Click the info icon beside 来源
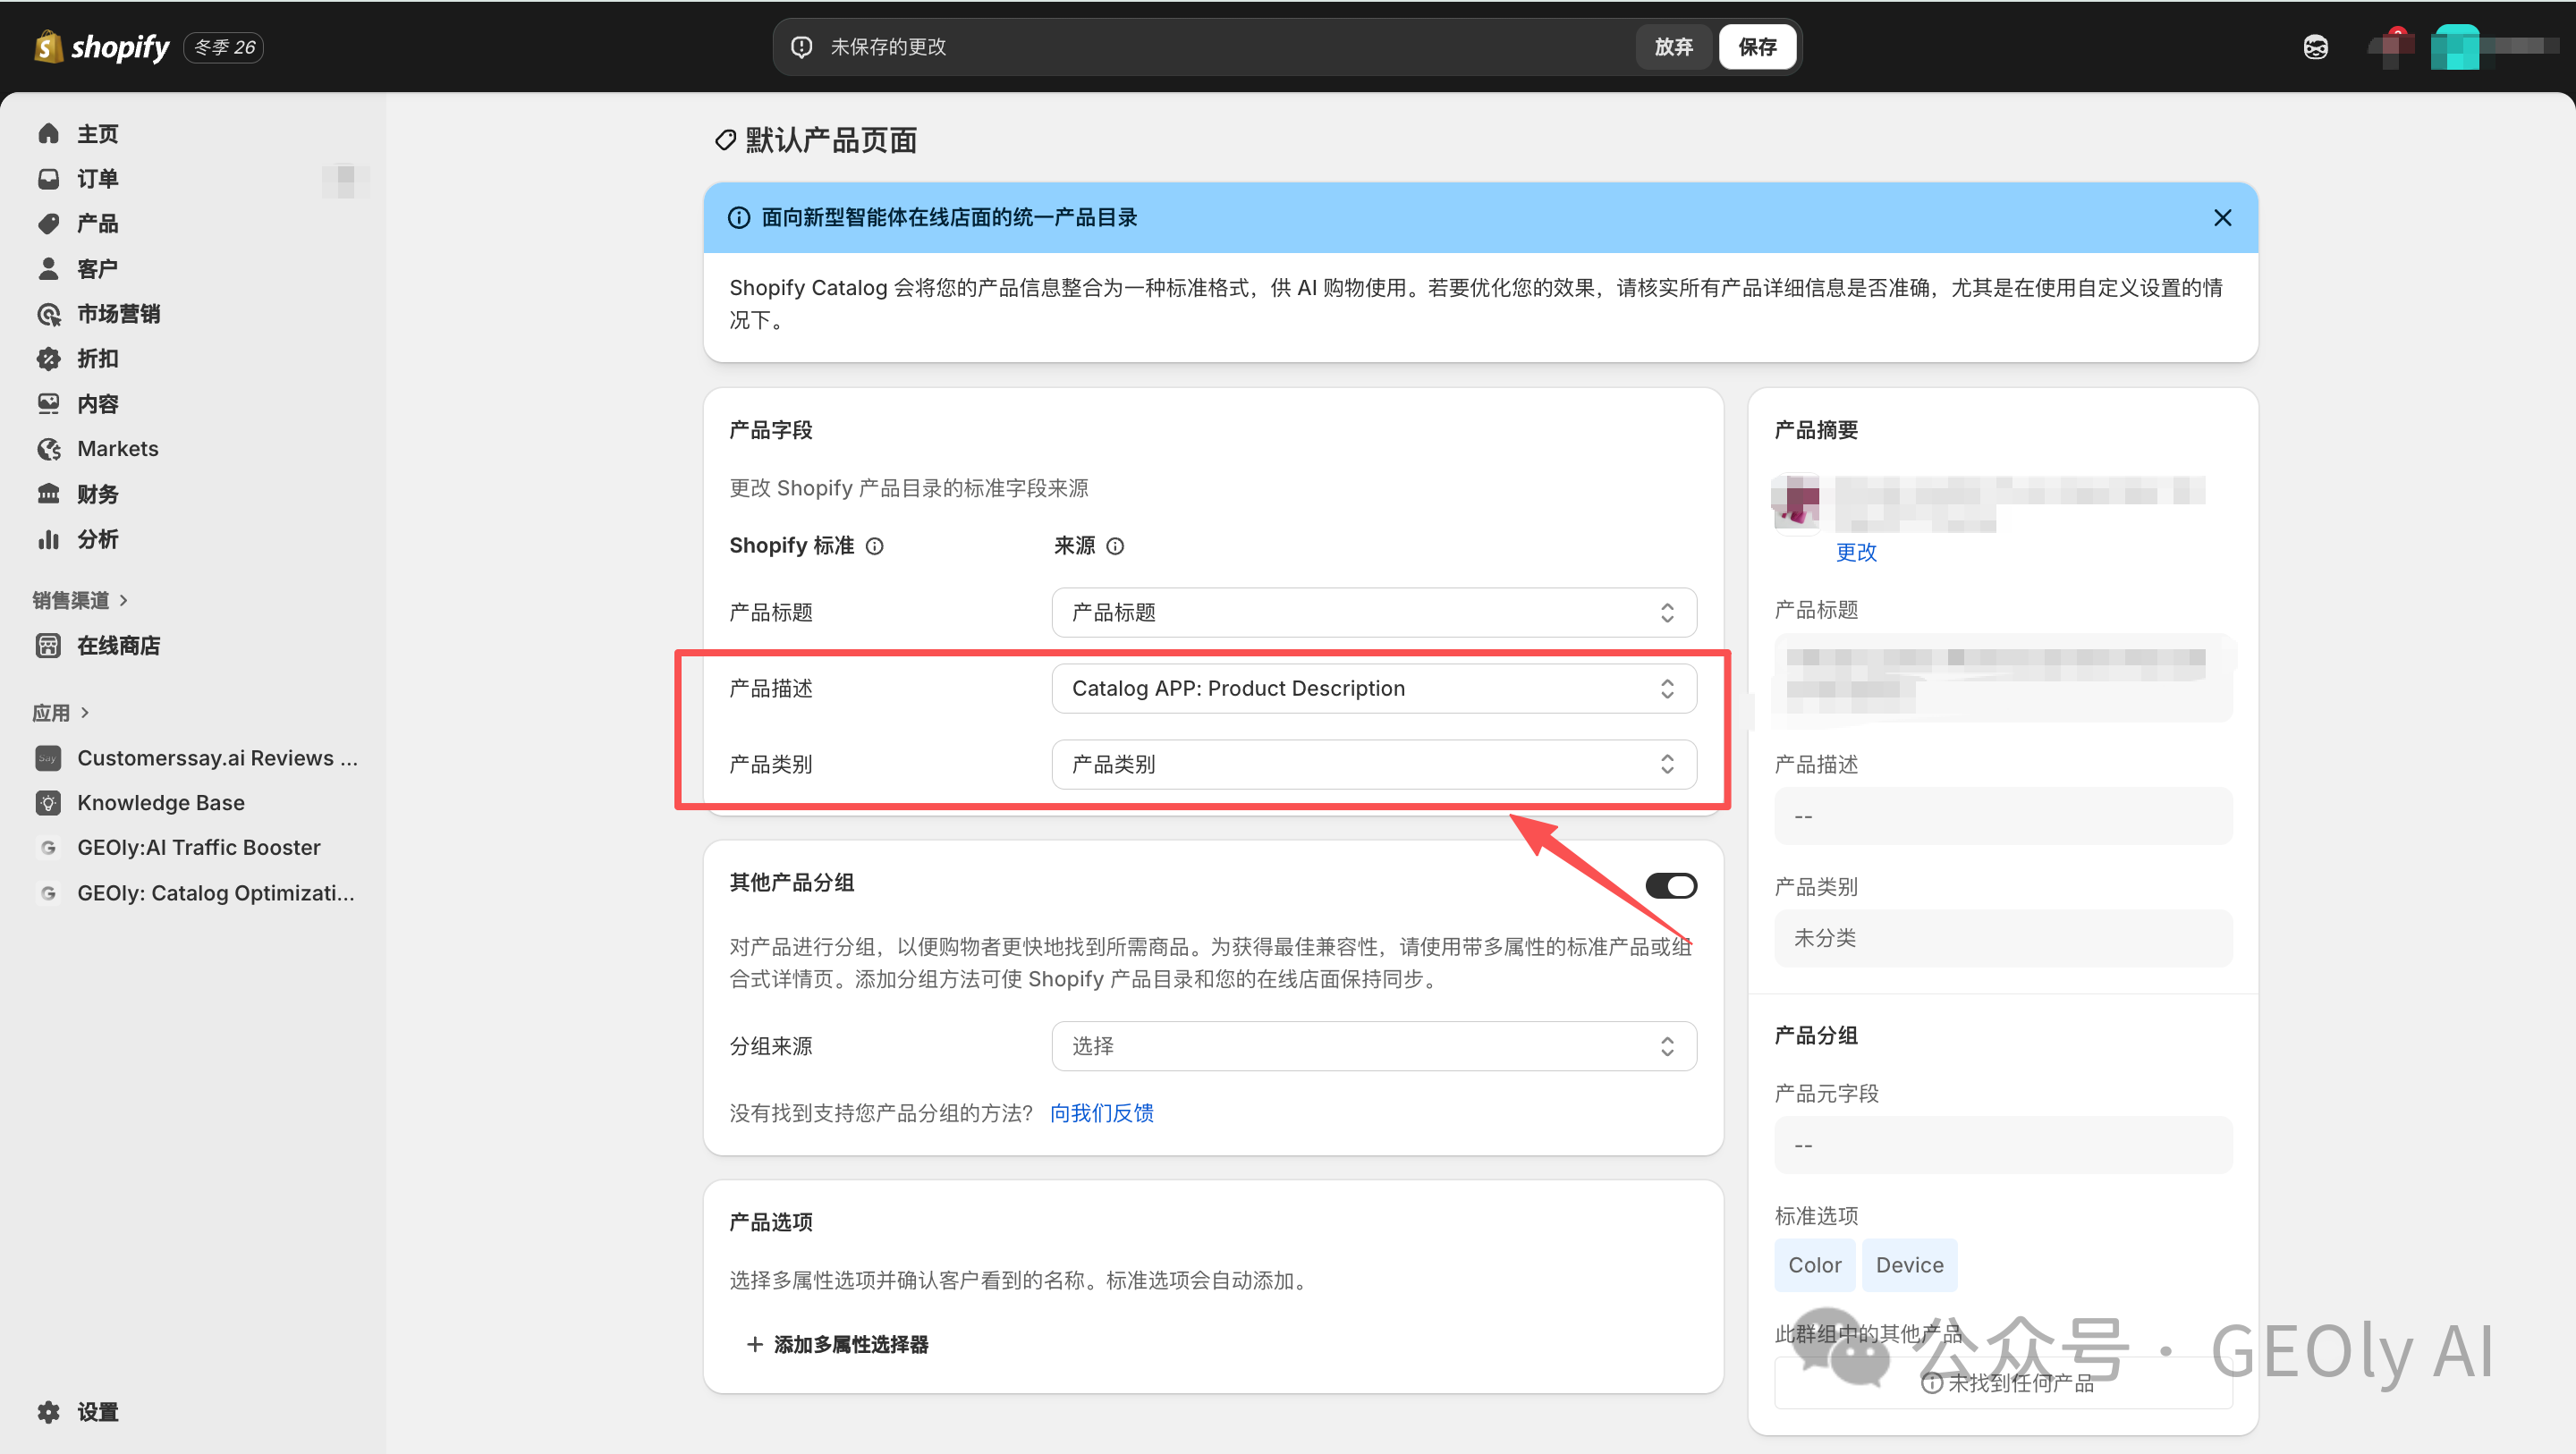This screenshot has width=2576, height=1454. pos(1115,546)
